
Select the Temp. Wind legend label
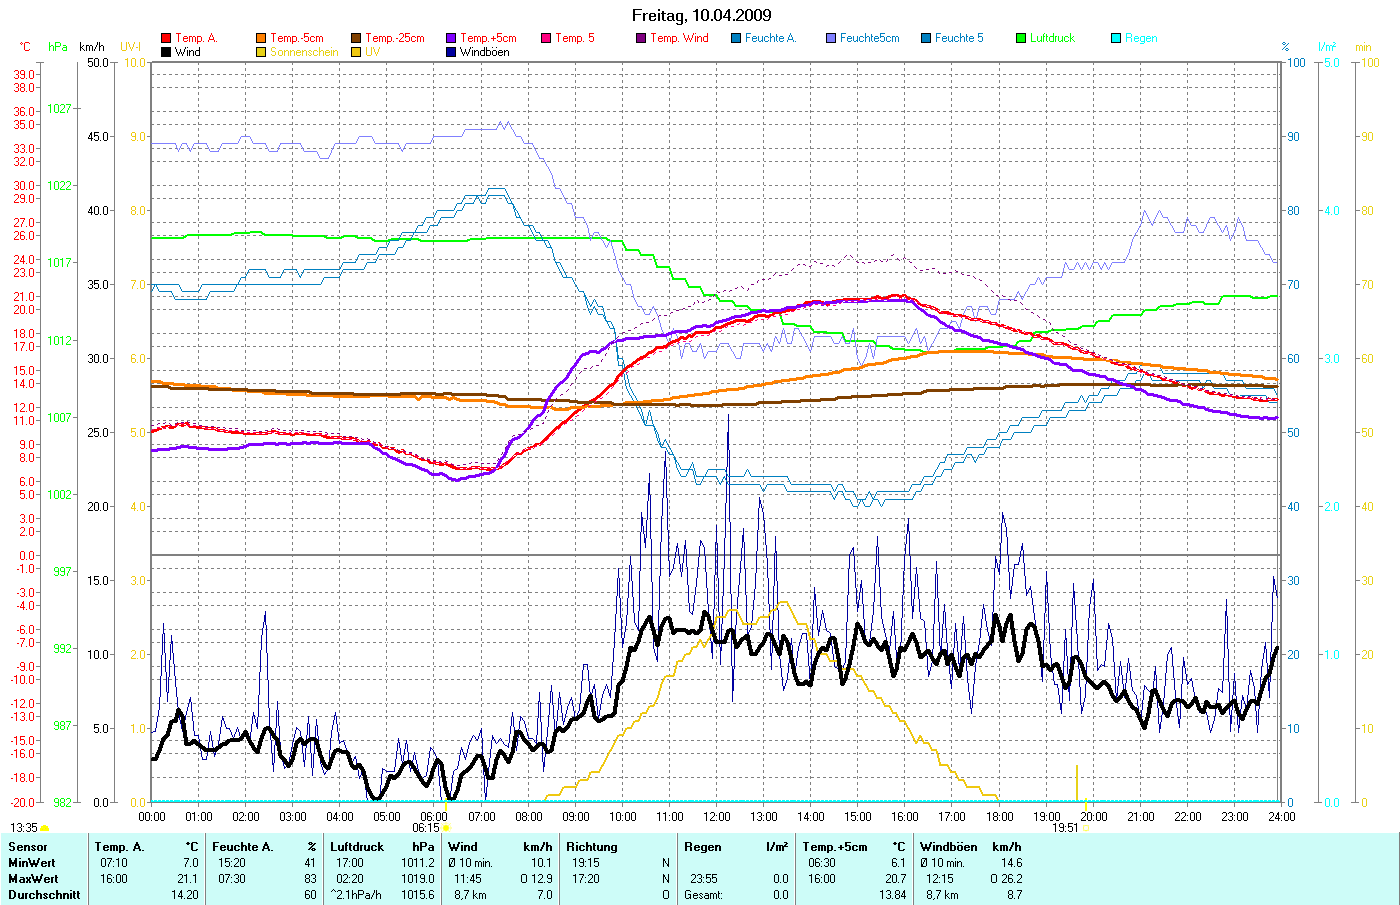[679, 38]
